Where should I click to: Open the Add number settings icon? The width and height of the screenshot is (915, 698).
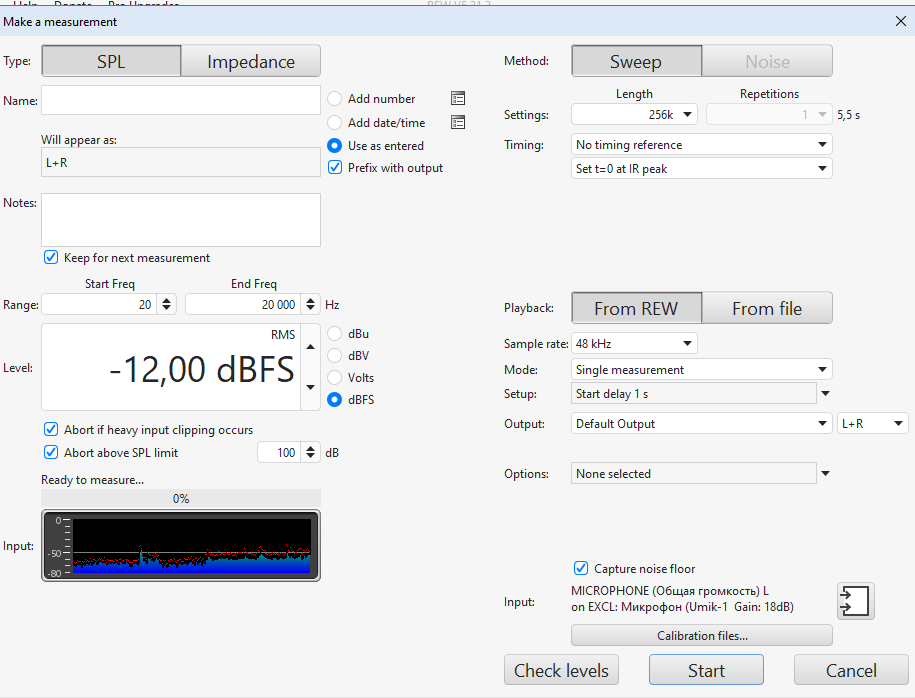(x=458, y=99)
